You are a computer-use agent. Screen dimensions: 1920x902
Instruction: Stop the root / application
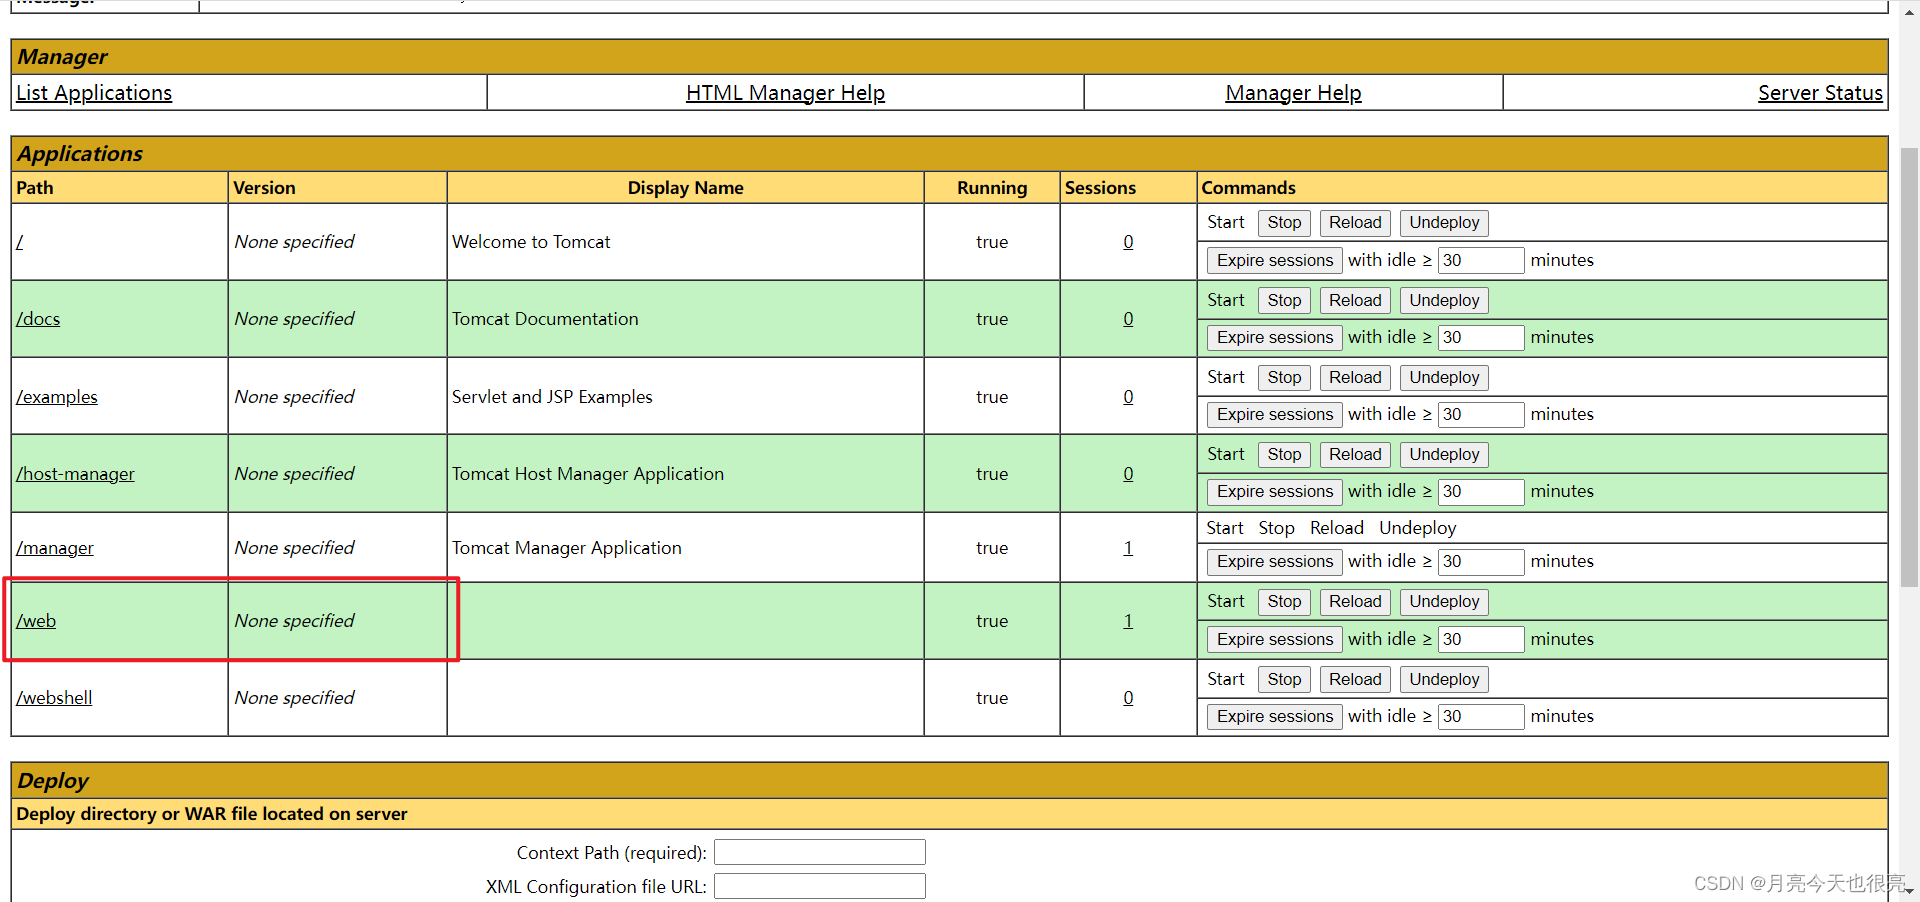click(1284, 223)
